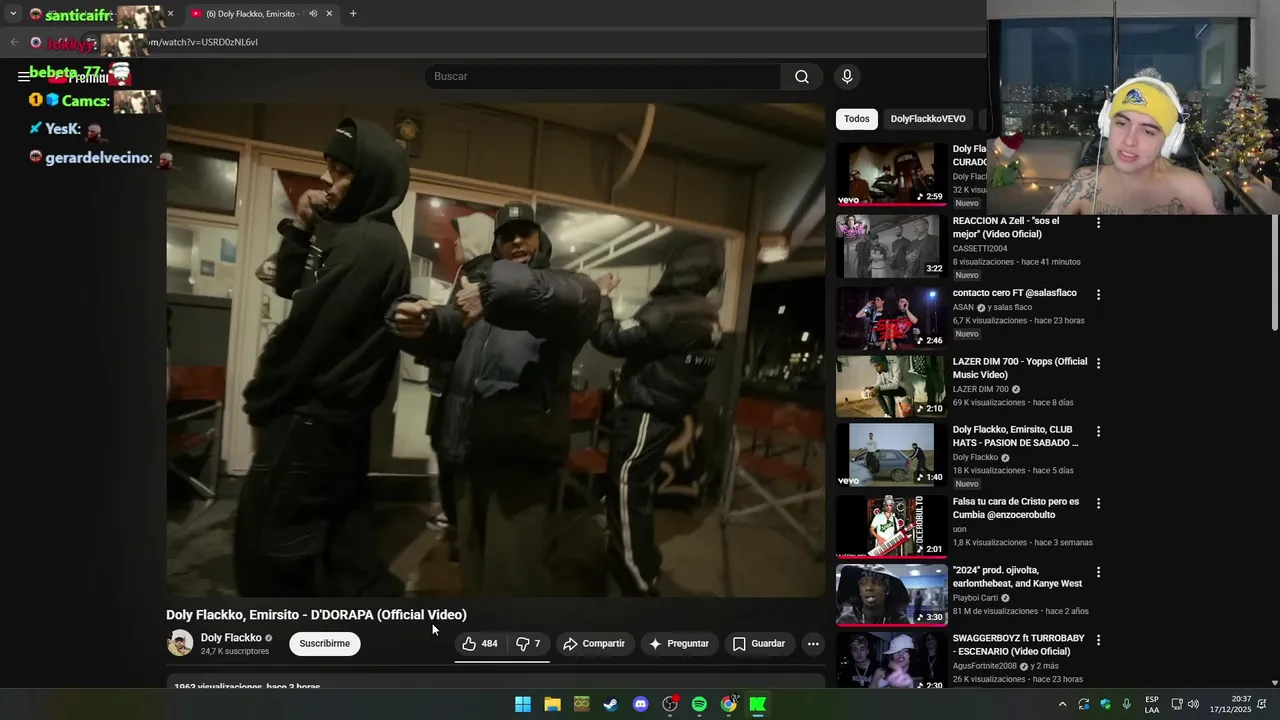The height and width of the screenshot is (720, 1280).
Task: Open the YouTube hamburger guide menu
Action: tap(24, 77)
